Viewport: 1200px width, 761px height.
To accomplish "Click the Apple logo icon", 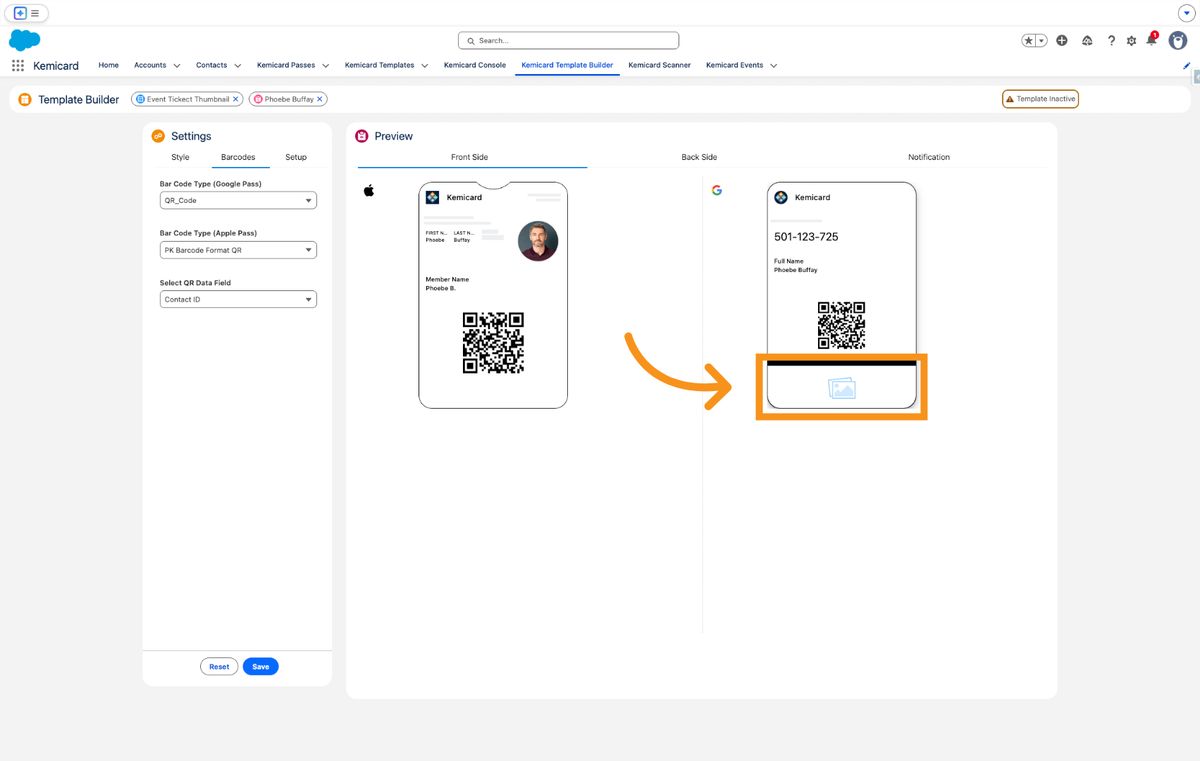I will tap(369, 190).
